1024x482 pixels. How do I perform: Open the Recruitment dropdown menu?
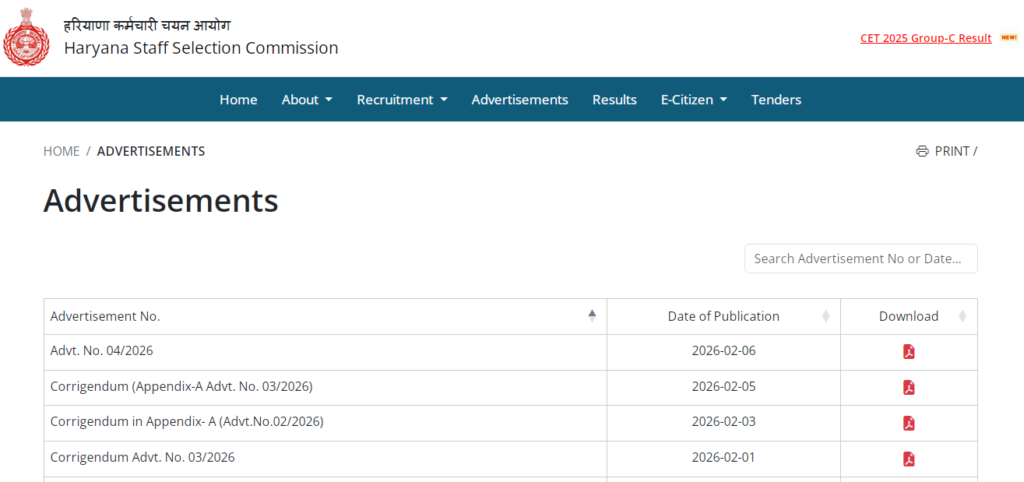point(402,100)
